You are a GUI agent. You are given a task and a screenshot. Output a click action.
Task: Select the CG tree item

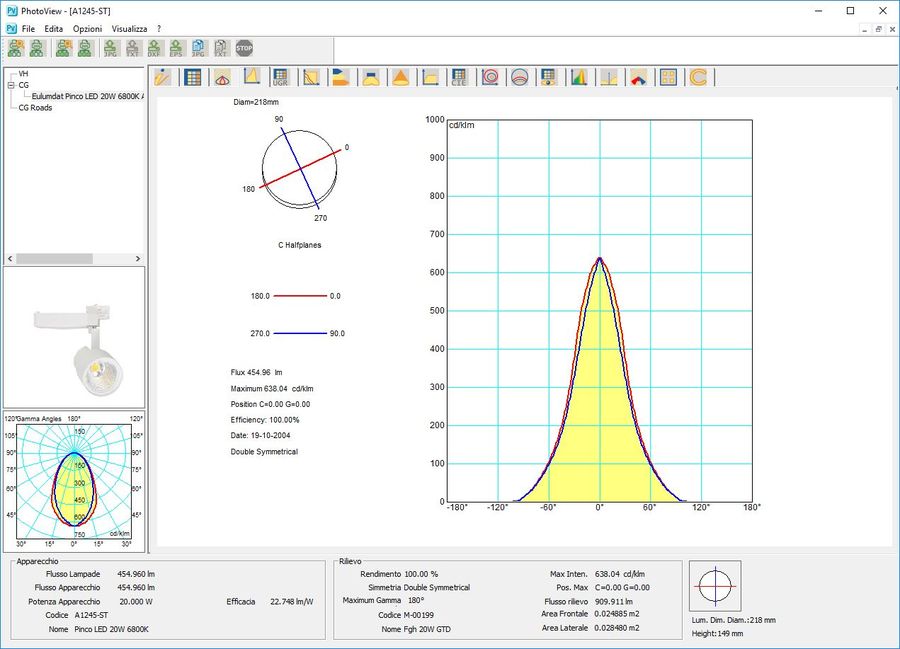coord(24,85)
